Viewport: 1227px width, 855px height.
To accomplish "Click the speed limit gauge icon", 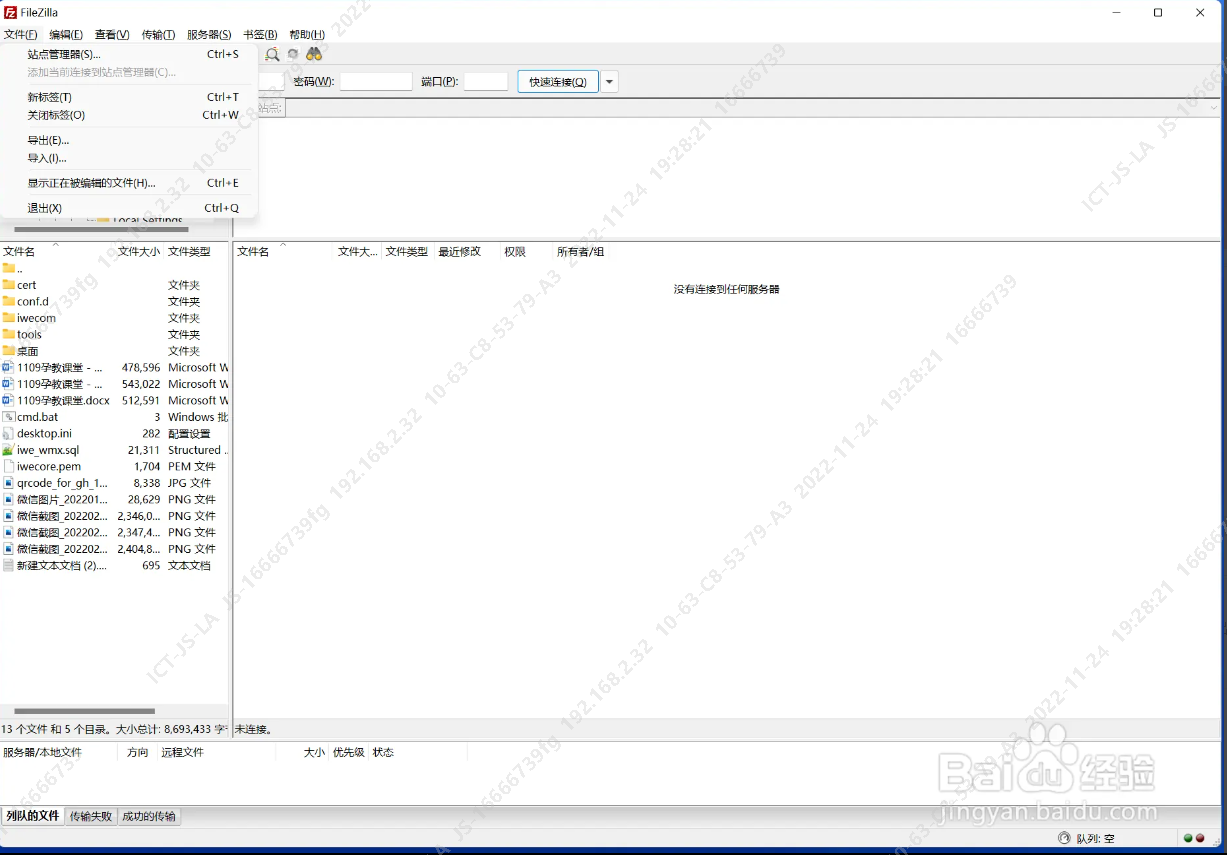I will coord(1064,838).
